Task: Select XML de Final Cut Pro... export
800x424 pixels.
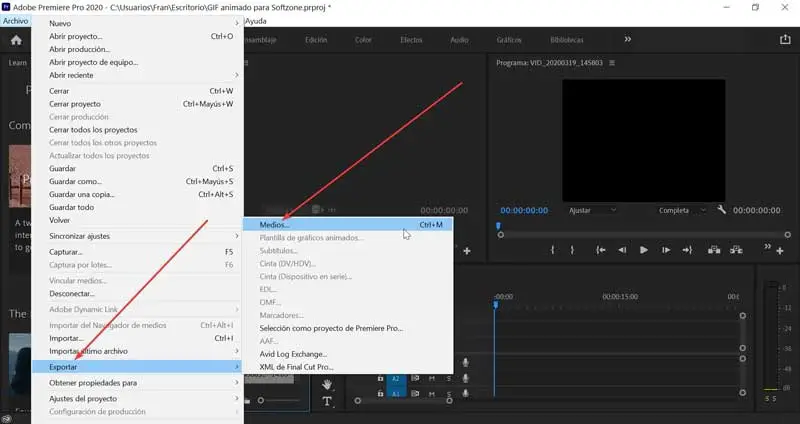Action: point(348,367)
